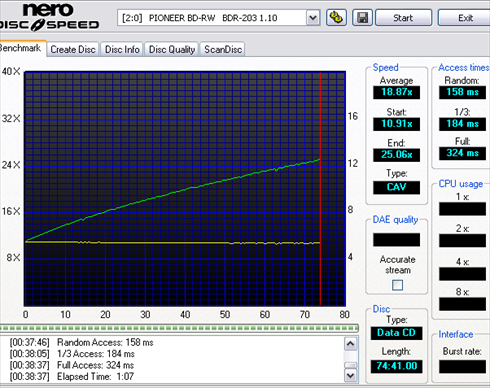Click the Nero DiscSpeed logo
The width and height of the screenshot is (490, 388).
[x=50, y=17]
